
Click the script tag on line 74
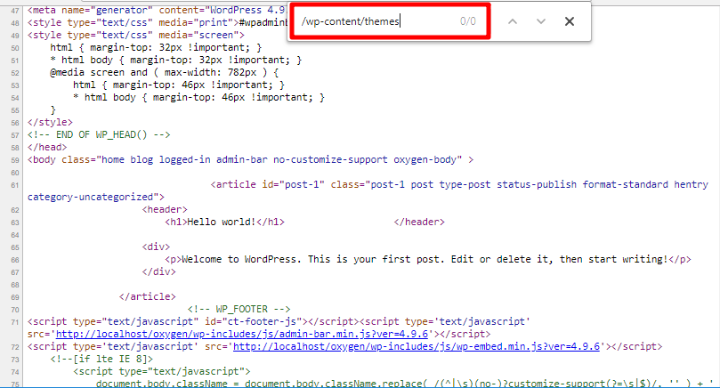pos(162,371)
